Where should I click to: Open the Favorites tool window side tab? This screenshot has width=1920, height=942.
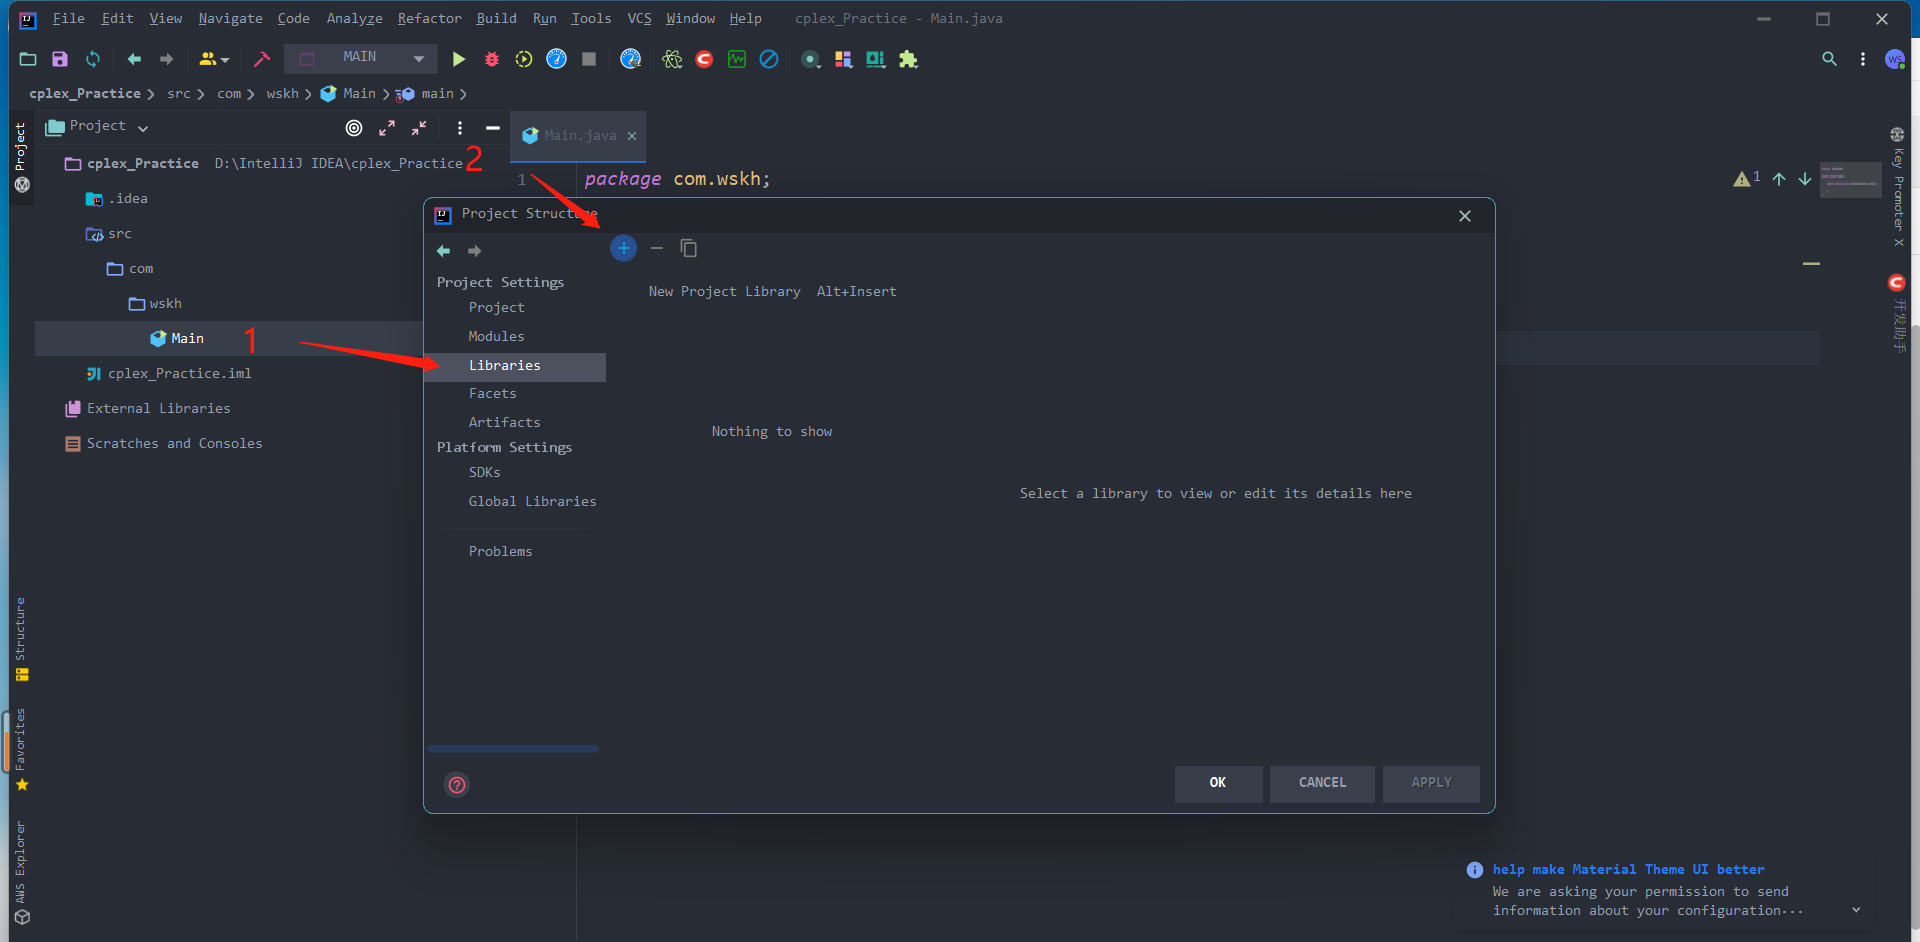tap(21, 749)
